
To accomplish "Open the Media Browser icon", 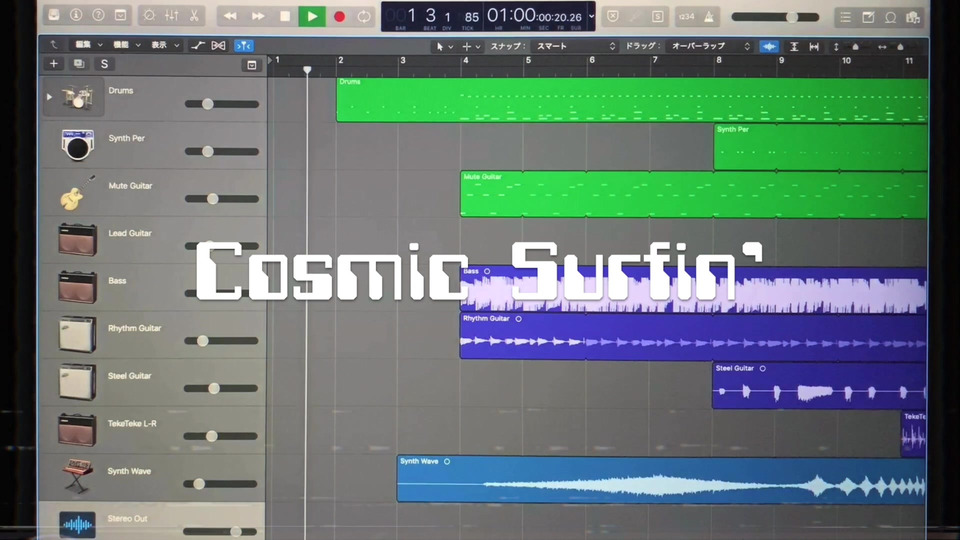I will pyautogui.click(x=913, y=18).
